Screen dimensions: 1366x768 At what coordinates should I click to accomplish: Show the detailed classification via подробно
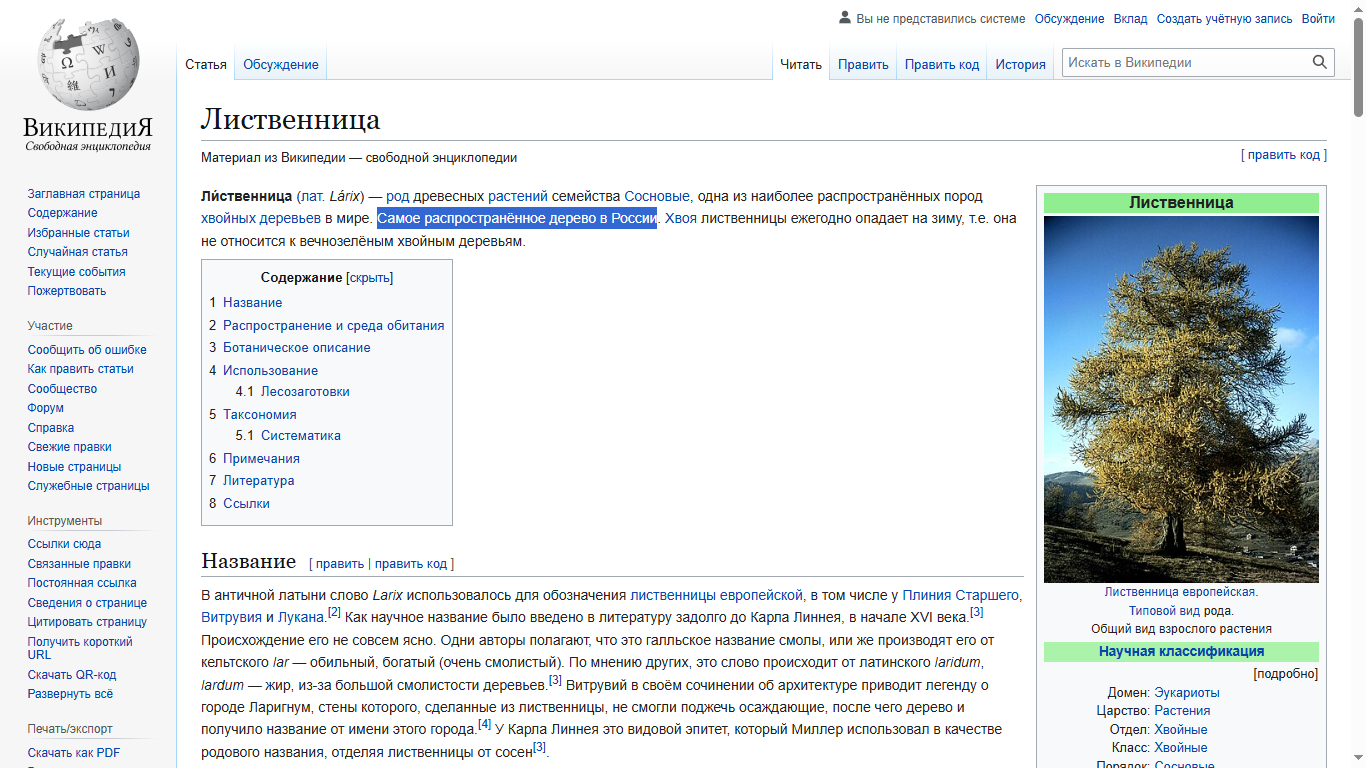(1285, 674)
